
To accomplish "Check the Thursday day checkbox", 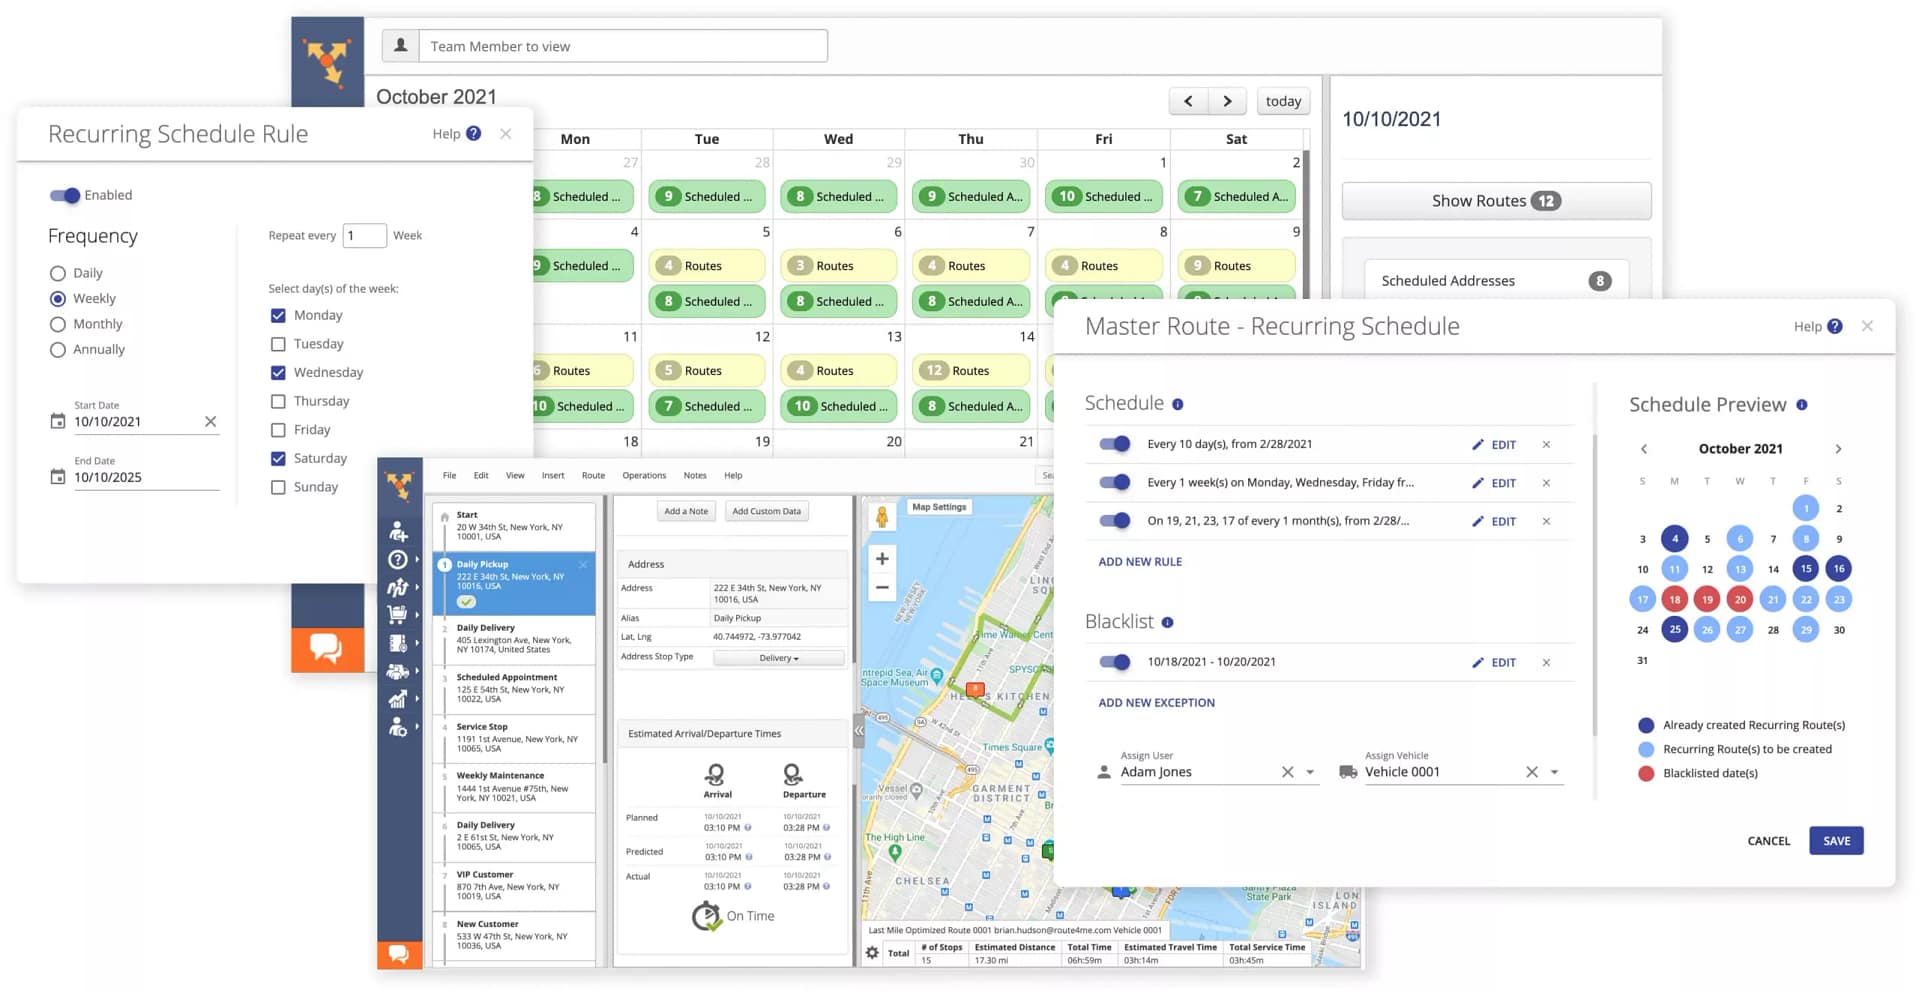I will pos(277,401).
